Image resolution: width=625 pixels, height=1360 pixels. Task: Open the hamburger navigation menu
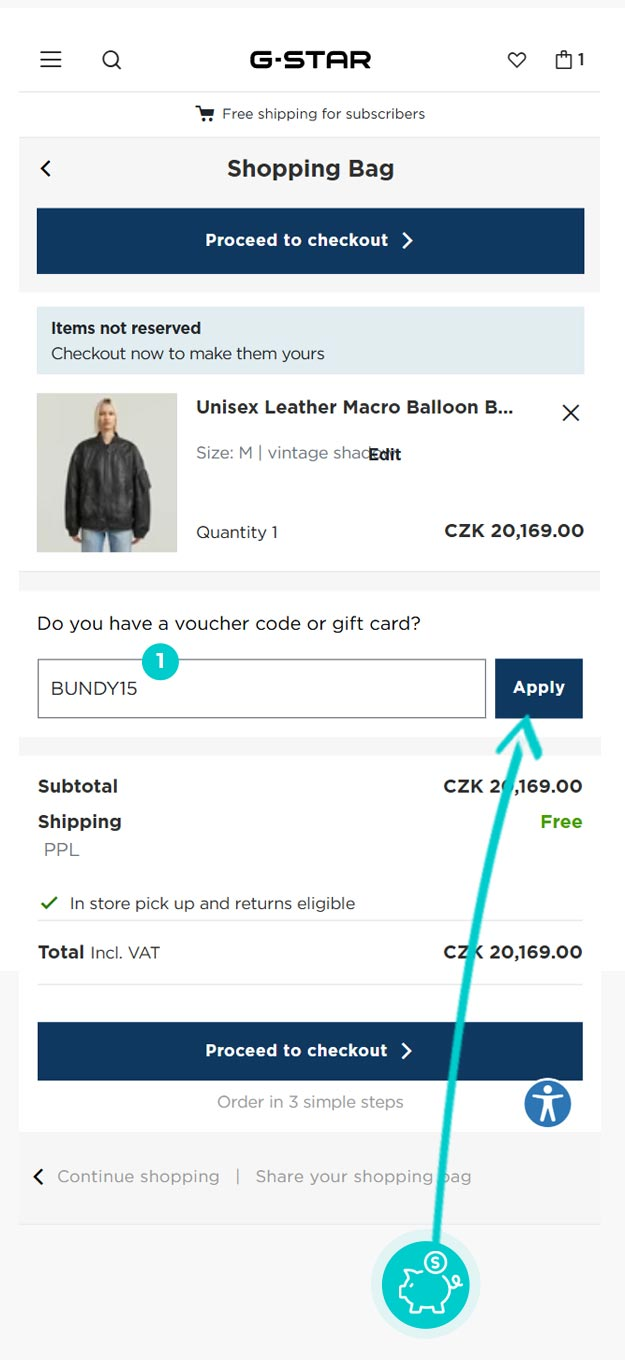coord(50,59)
